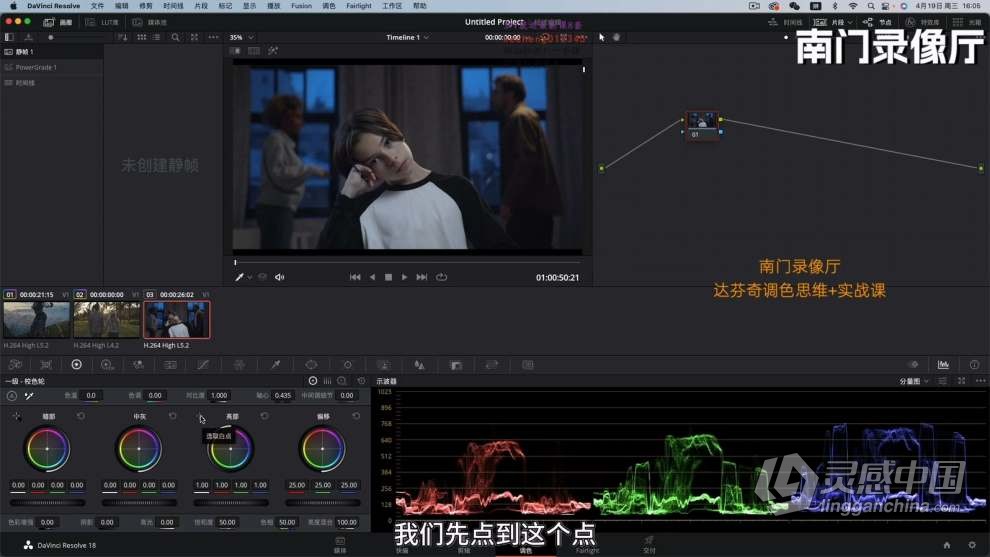Image resolution: width=990 pixels, height=557 pixels.
Task: Open the HDR wheels palette
Action: pos(107,364)
